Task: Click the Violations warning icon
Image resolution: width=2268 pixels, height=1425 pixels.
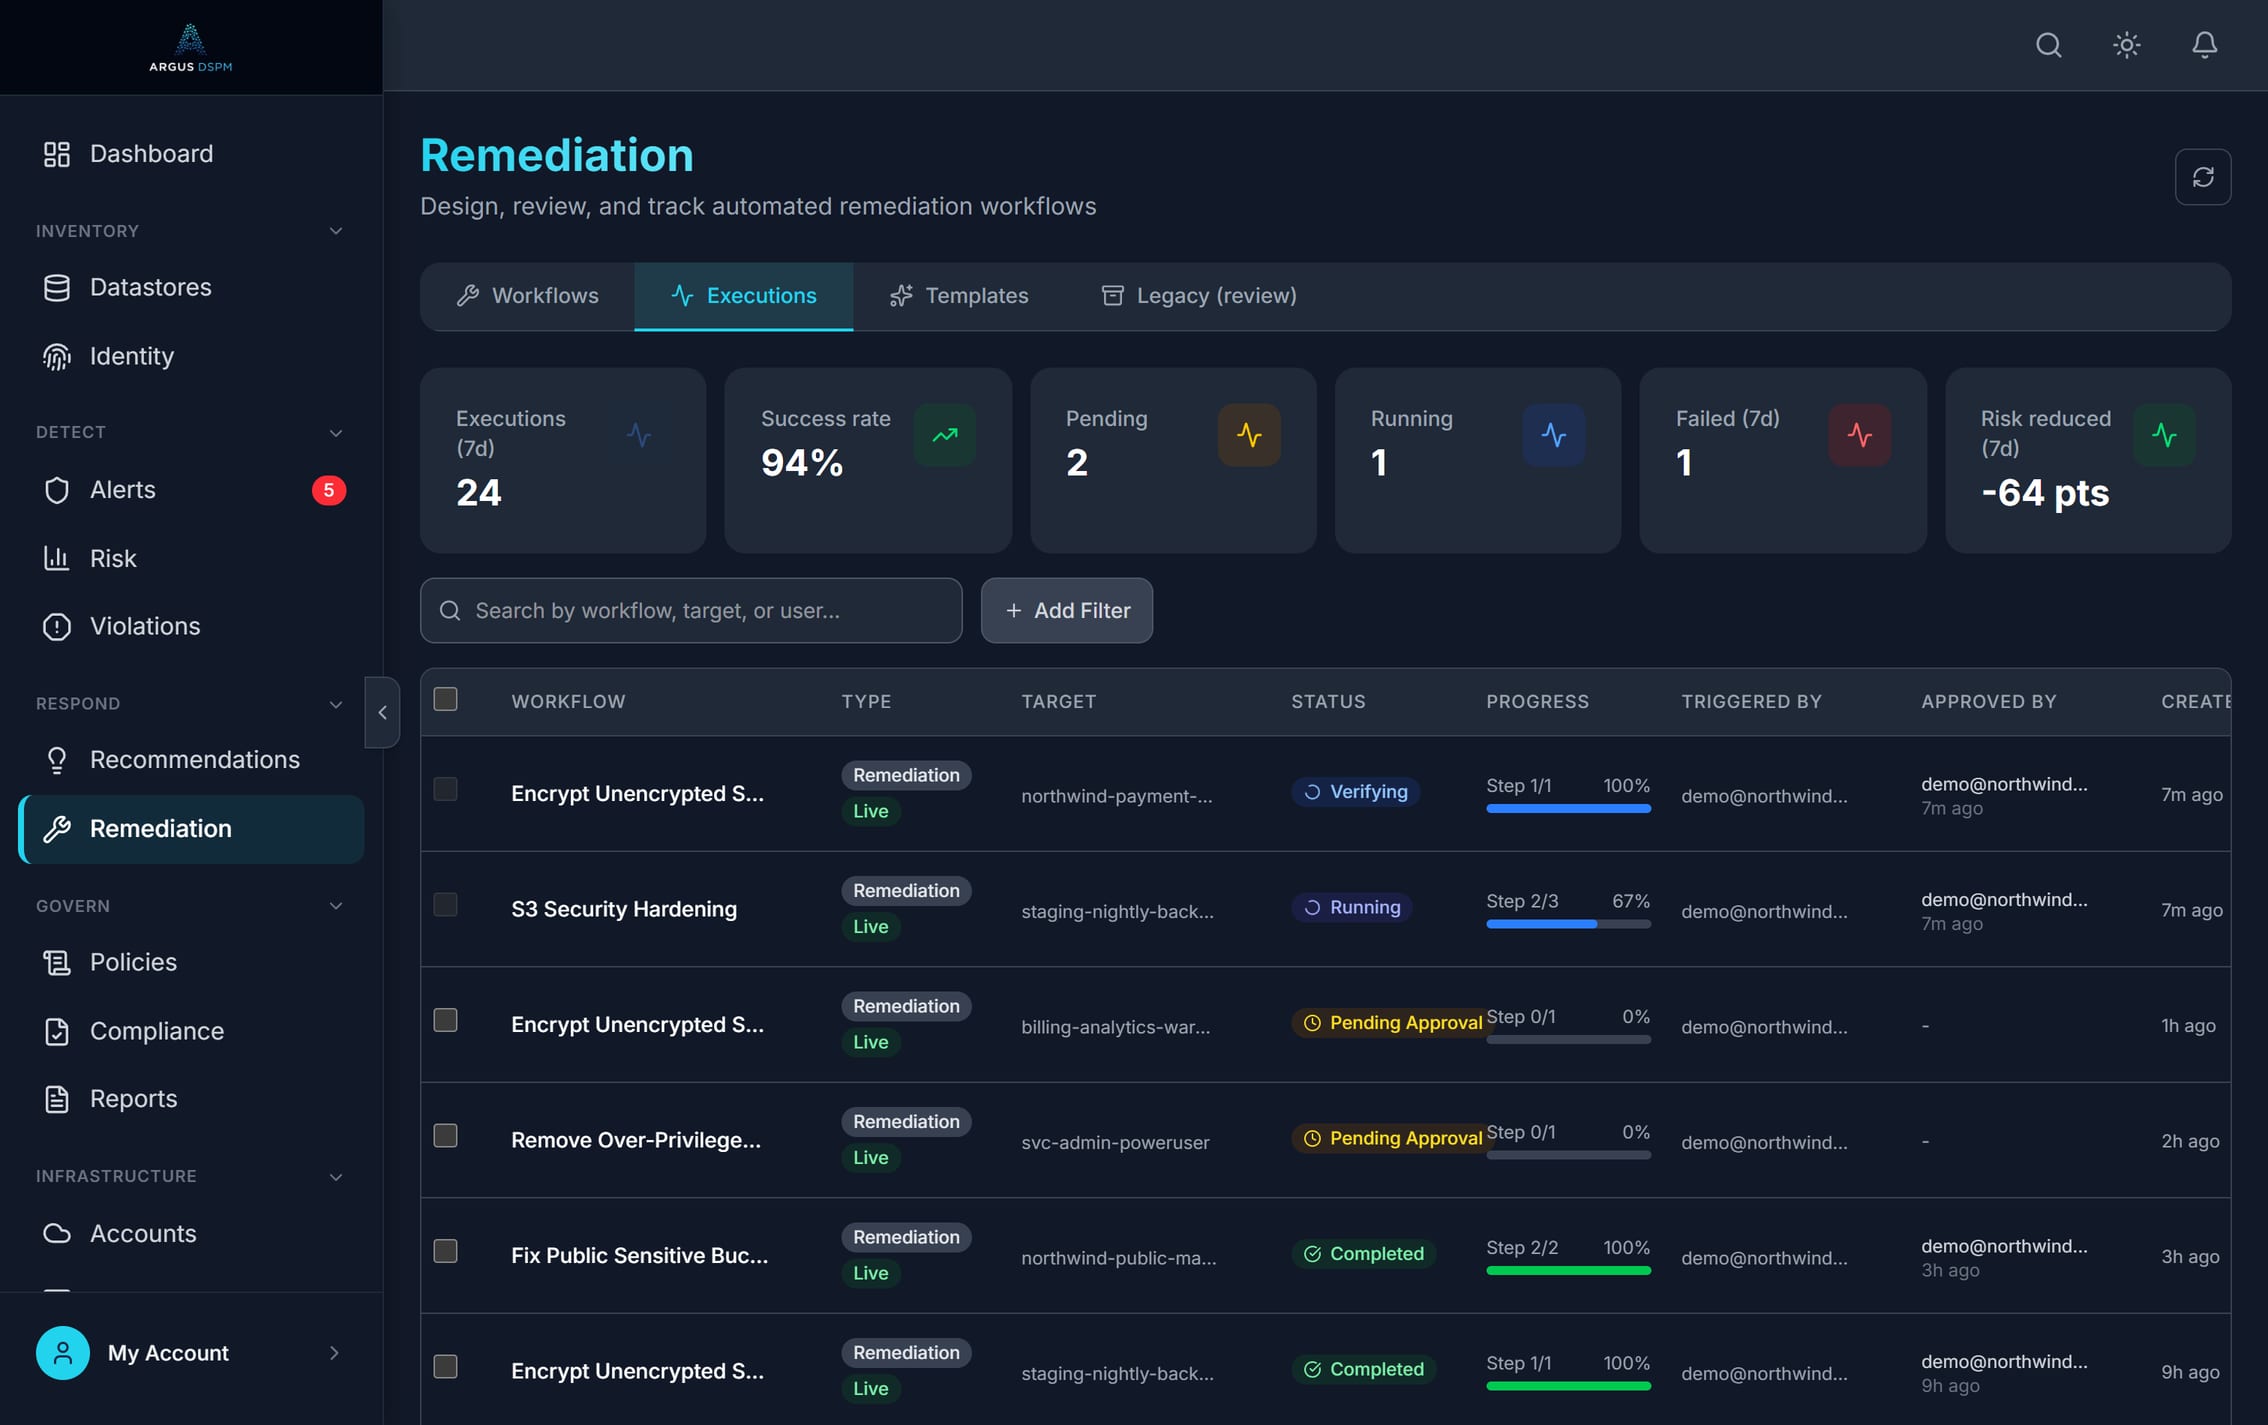Action: (x=57, y=627)
